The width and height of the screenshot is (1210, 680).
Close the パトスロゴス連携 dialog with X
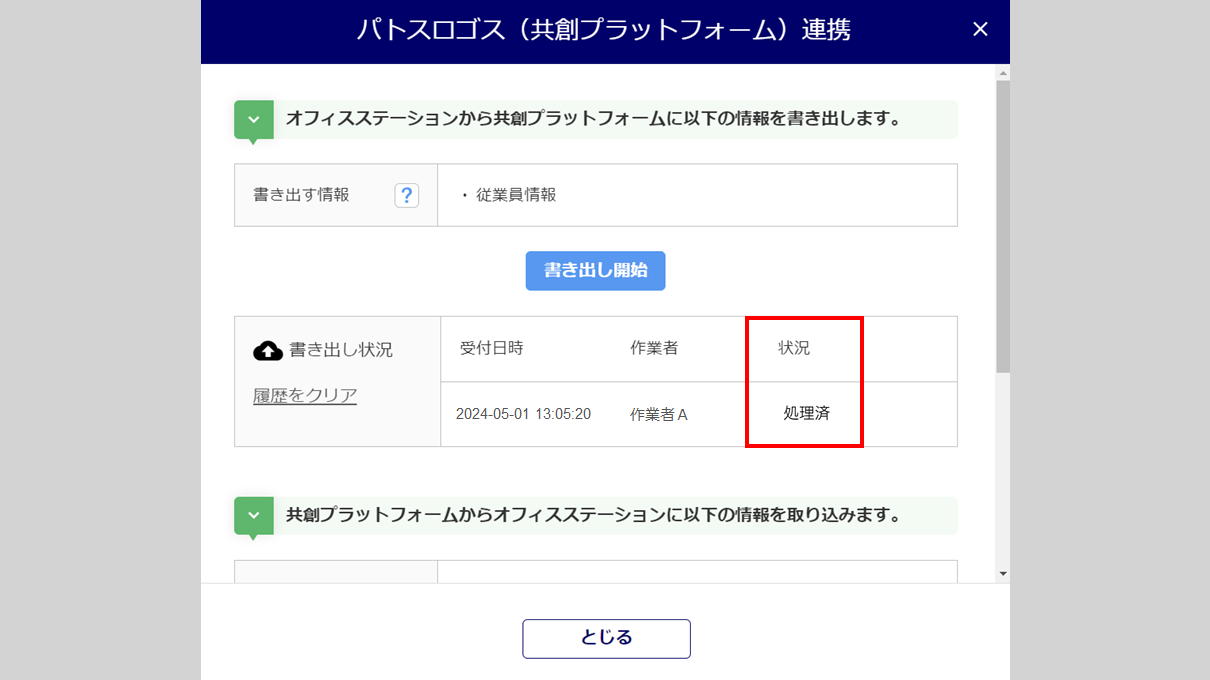tap(980, 30)
